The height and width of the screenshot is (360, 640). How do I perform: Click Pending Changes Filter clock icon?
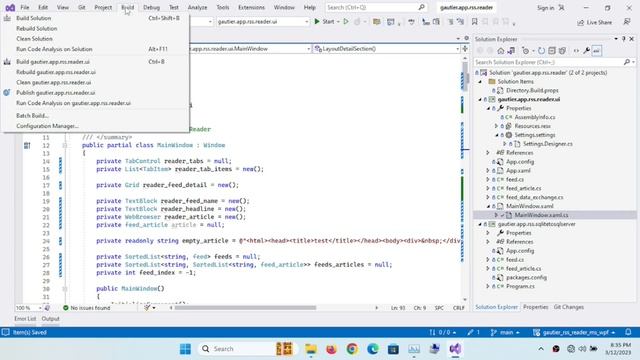tap(526, 51)
